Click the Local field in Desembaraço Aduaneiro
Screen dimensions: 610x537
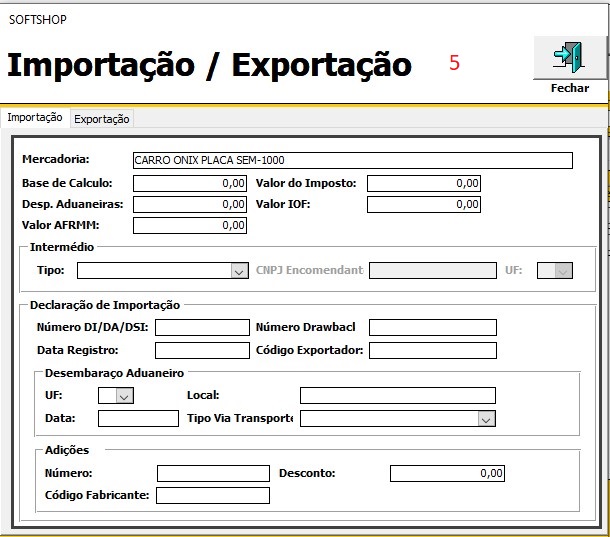click(397, 395)
